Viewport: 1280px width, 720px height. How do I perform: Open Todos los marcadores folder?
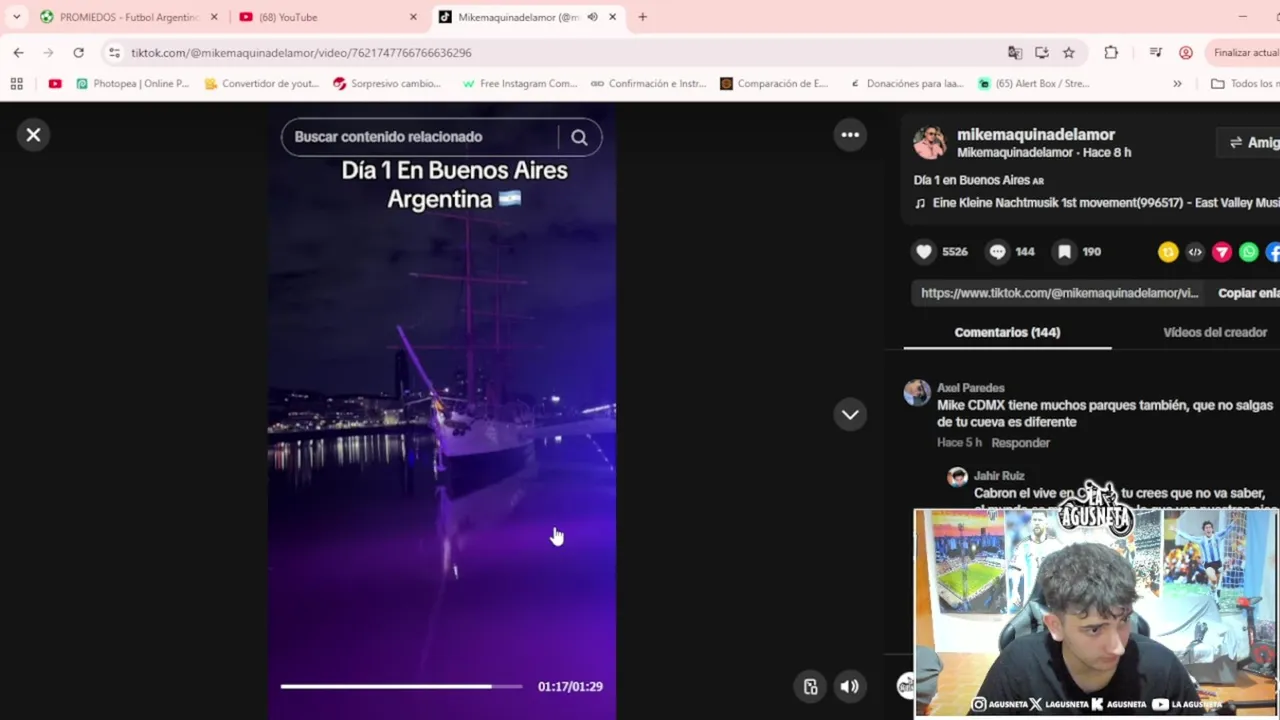coord(1244,84)
